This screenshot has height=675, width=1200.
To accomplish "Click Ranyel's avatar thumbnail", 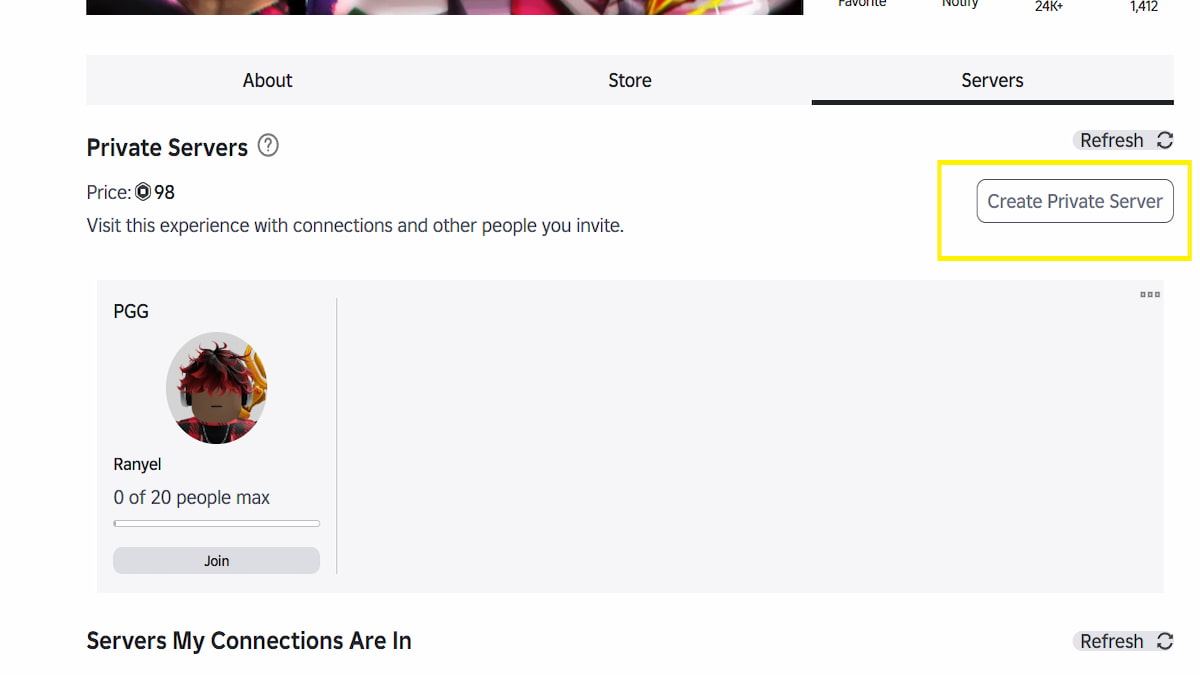I will click(216, 388).
